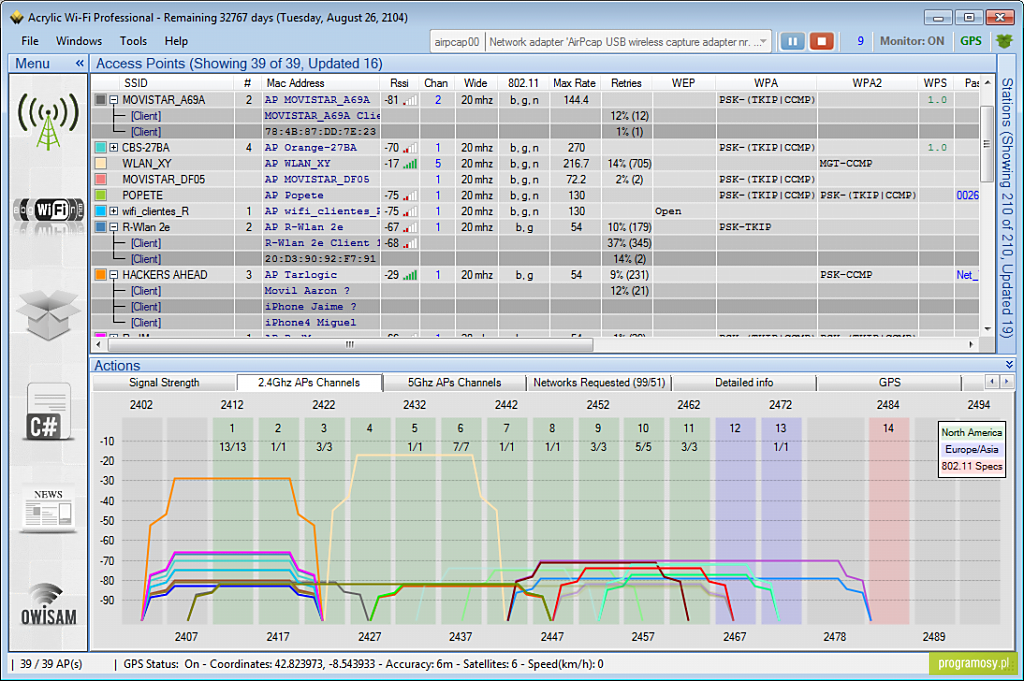Collapse the R-Wlan 2e tree node
The image size is (1024, 681).
pyautogui.click(x=114, y=227)
